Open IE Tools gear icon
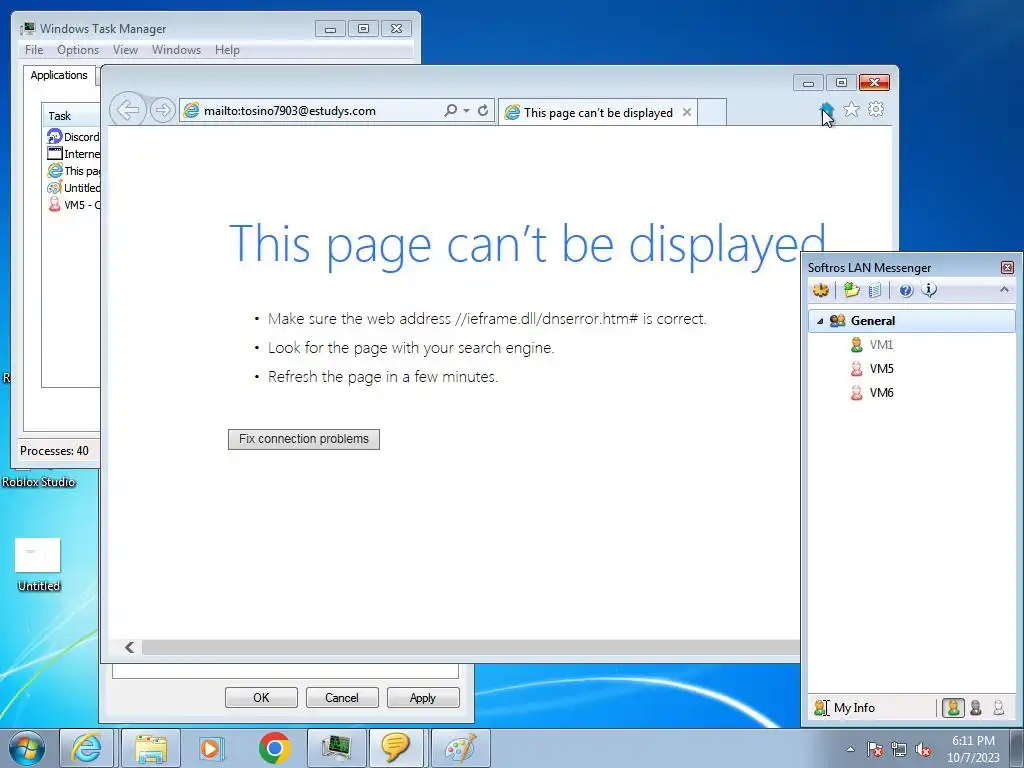 [x=876, y=110]
